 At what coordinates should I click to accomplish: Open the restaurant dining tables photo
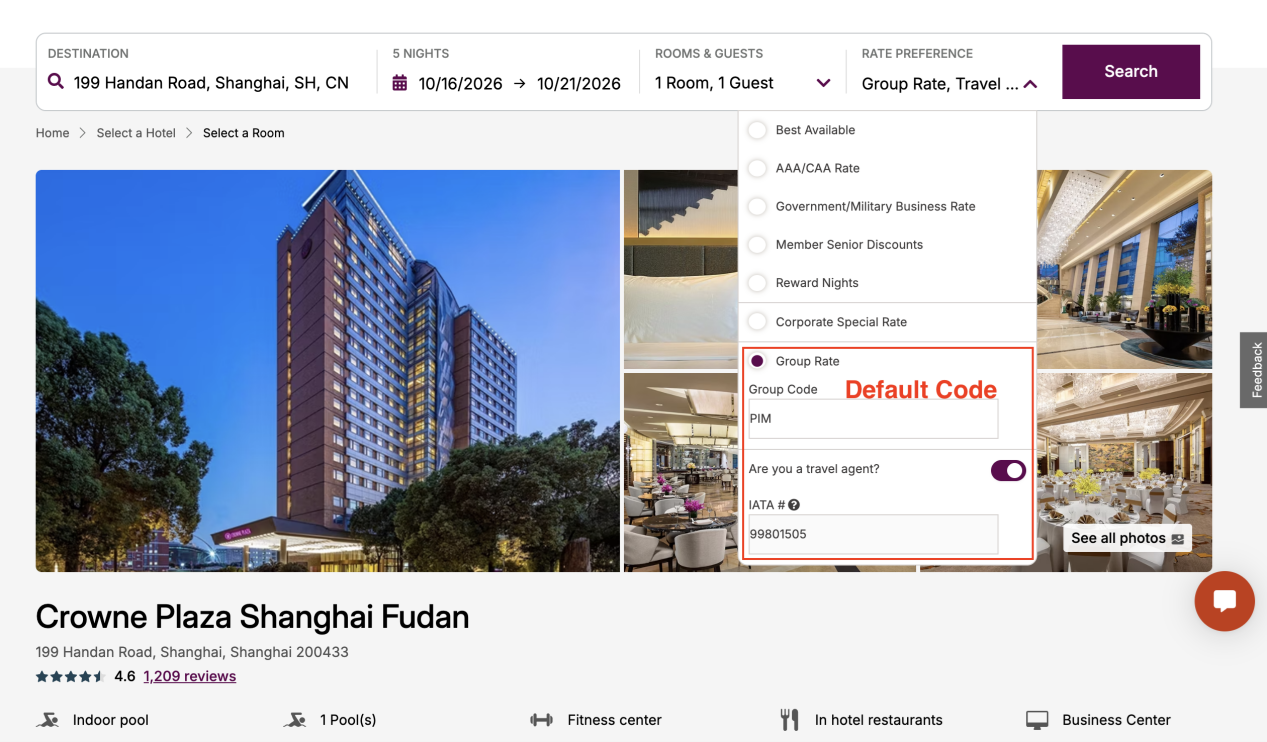(x=681, y=472)
